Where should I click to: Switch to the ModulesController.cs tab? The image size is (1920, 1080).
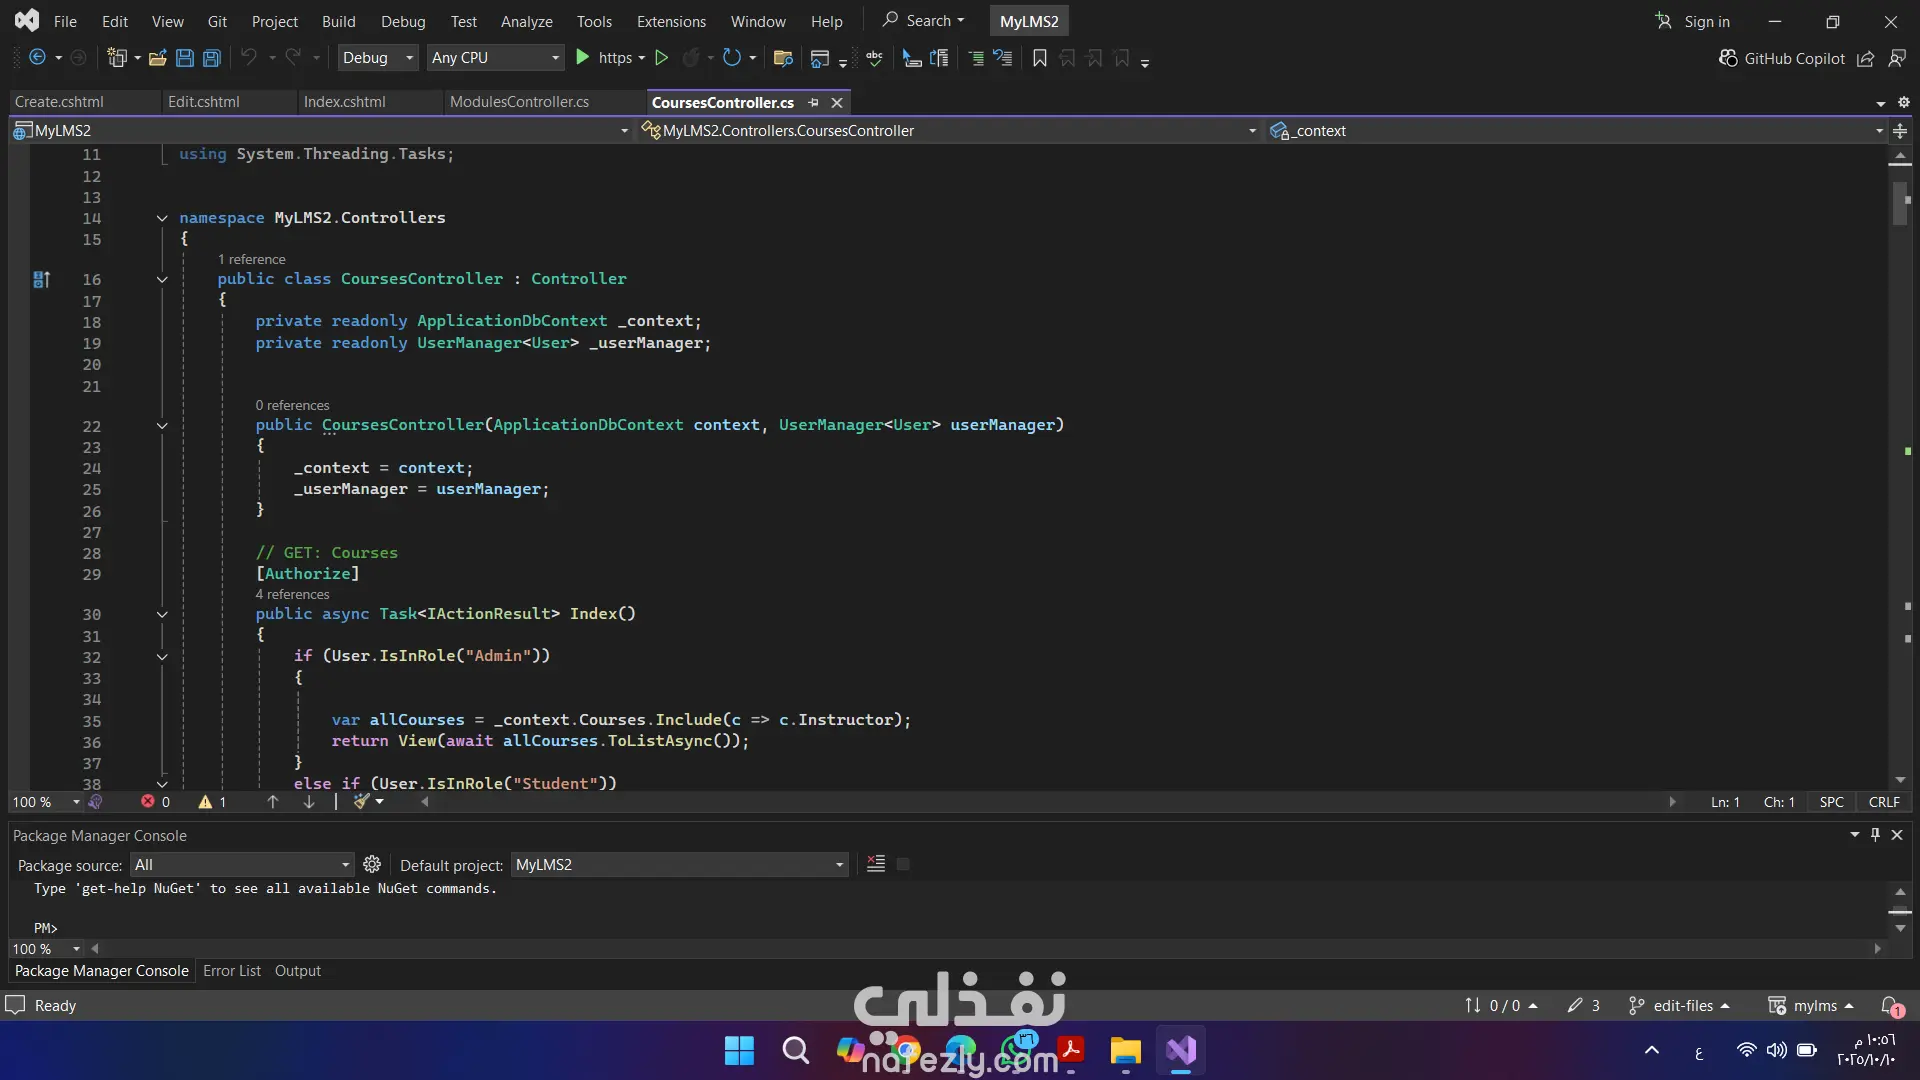coord(519,102)
